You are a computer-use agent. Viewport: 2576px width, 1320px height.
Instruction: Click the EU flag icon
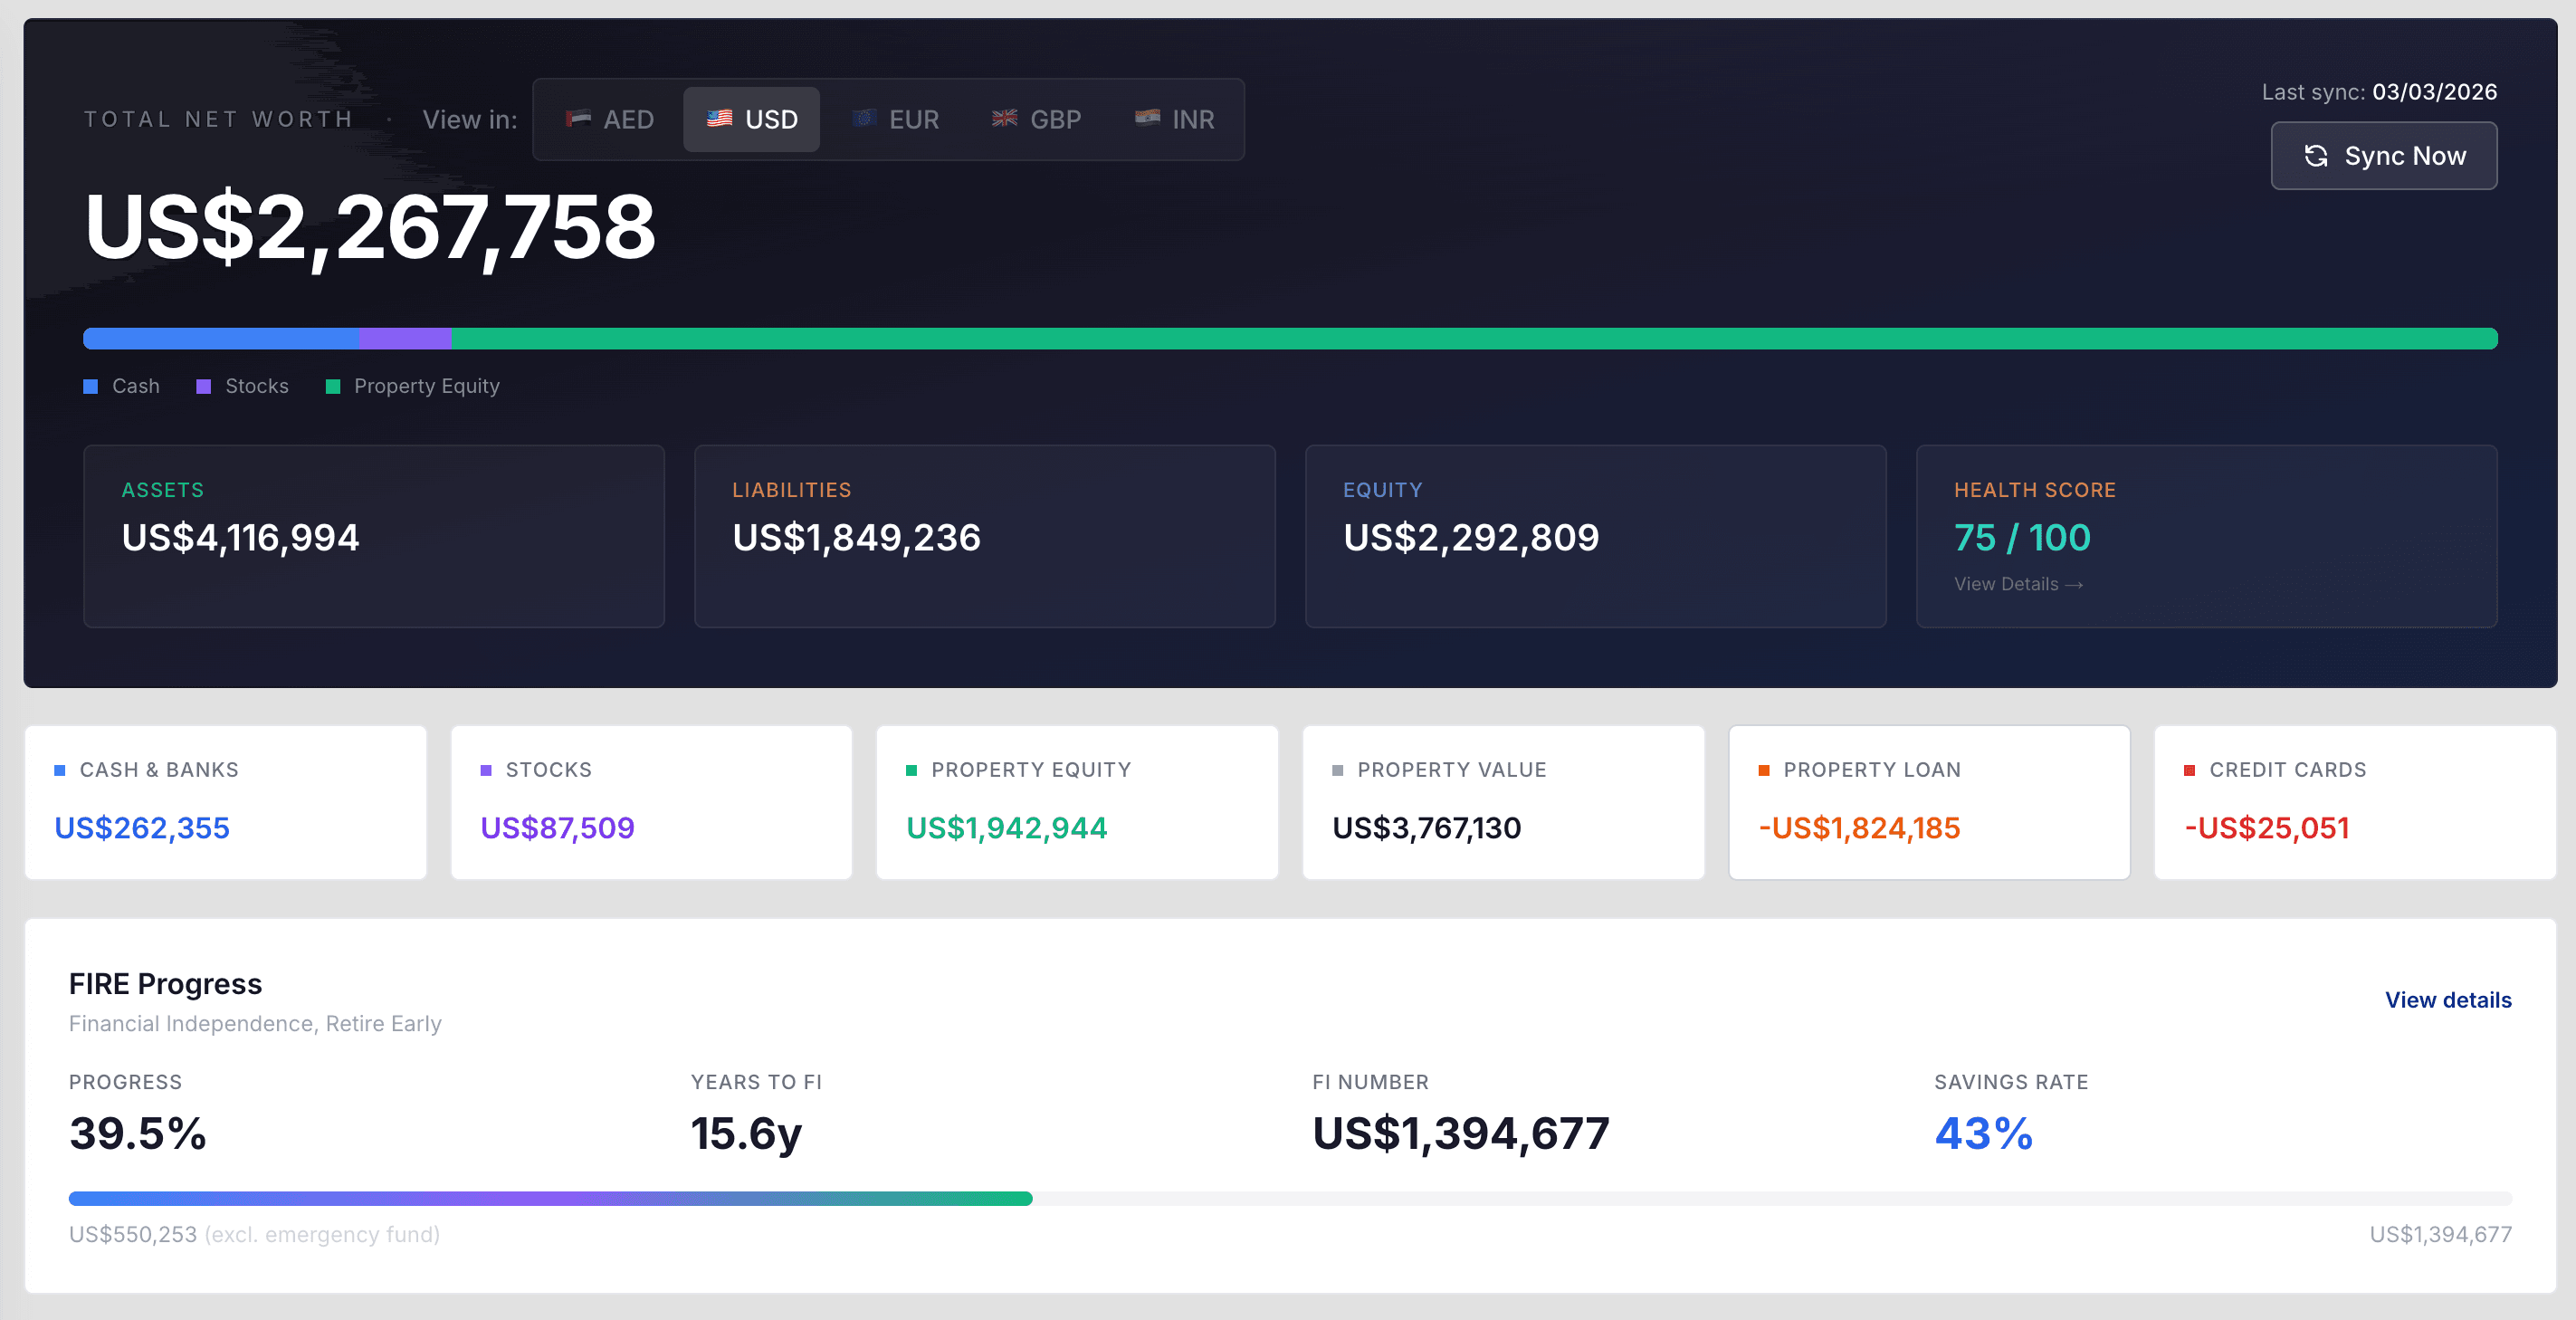click(863, 119)
